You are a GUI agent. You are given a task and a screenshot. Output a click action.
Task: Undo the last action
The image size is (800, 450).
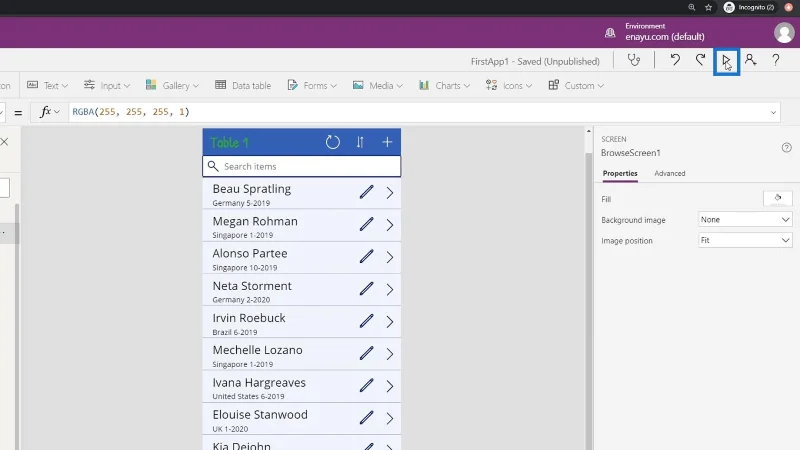[x=675, y=60]
